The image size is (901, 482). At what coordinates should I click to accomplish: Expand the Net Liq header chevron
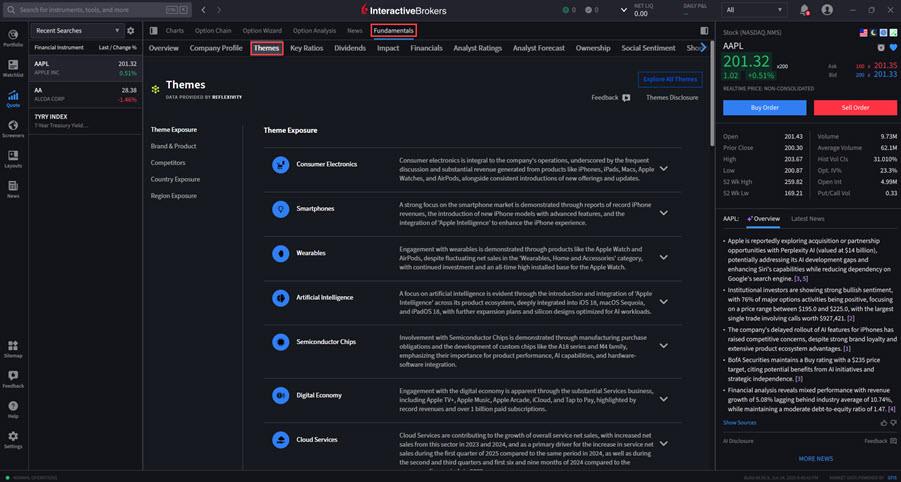point(624,10)
